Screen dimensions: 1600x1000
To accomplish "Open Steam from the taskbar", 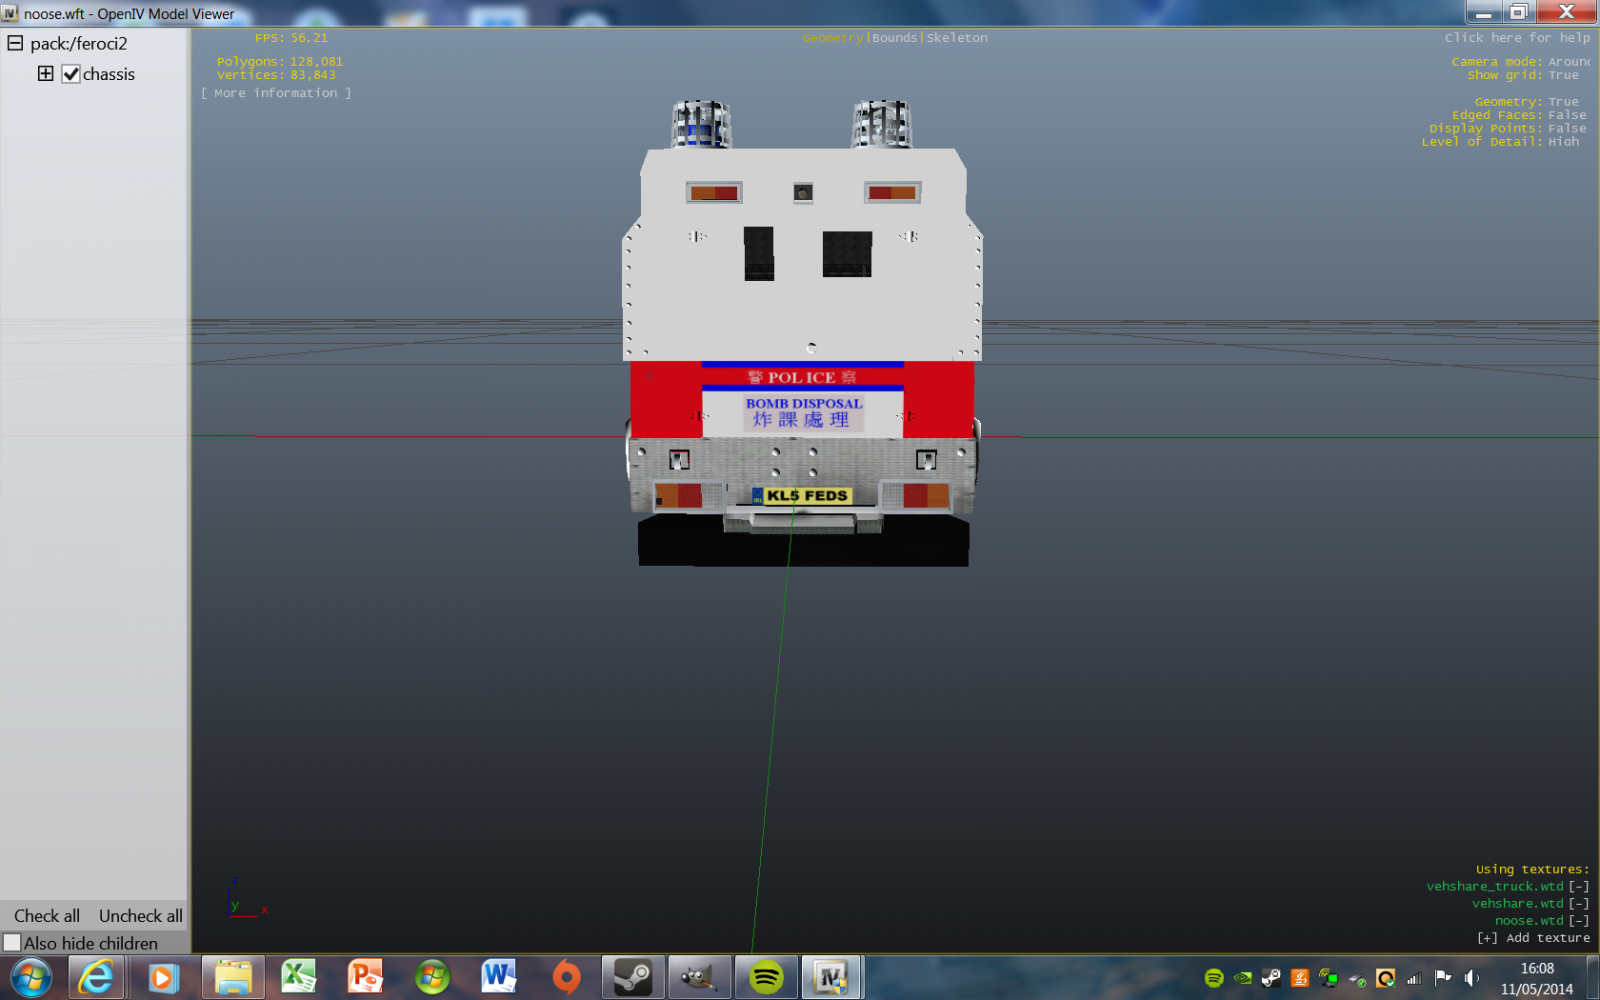I will click(x=632, y=977).
